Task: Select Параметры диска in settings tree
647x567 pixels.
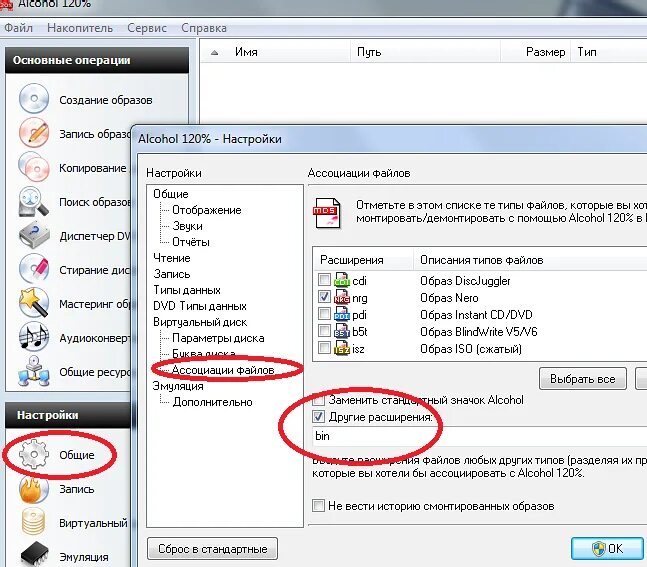Action: [218, 338]
